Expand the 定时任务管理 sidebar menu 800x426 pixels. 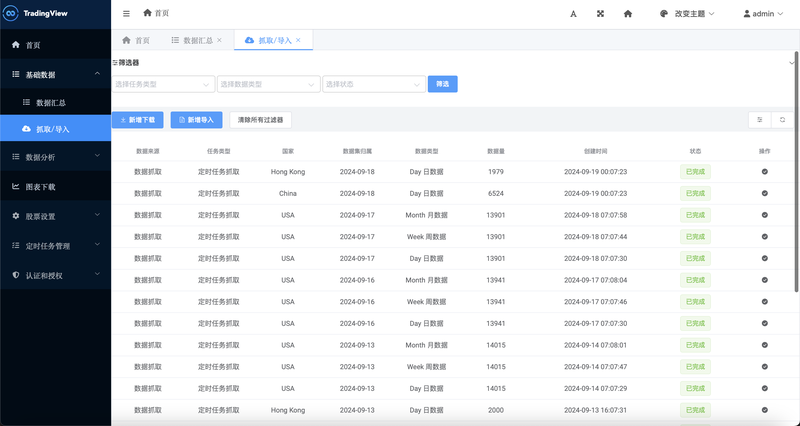56,245
